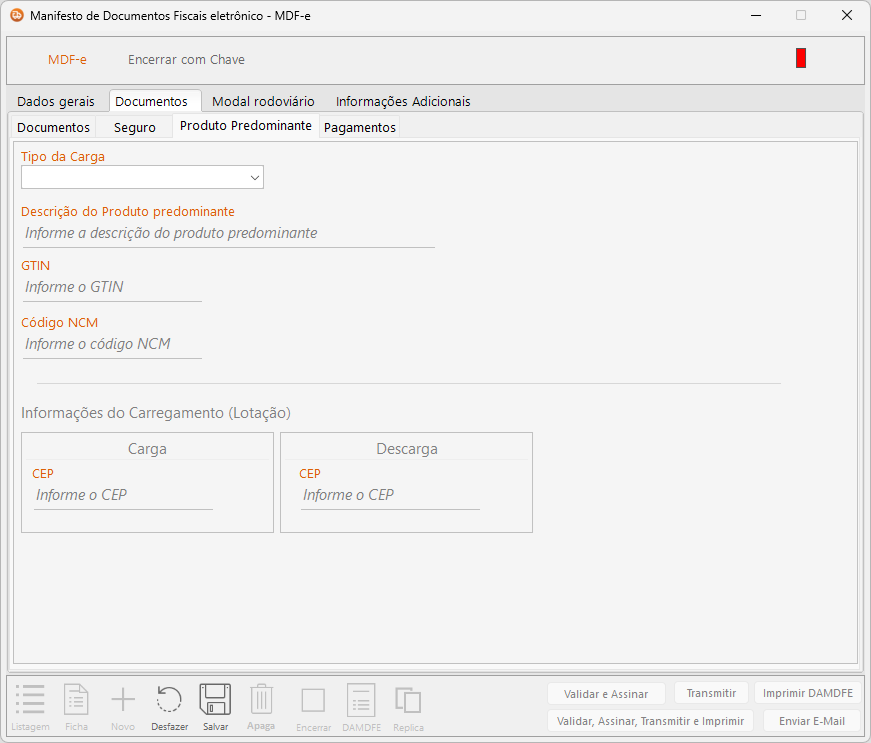The height and width of the screenshot is (743, 871).
Task: Click the Enviar E-Mail button
Action: (x=811, y=721)
